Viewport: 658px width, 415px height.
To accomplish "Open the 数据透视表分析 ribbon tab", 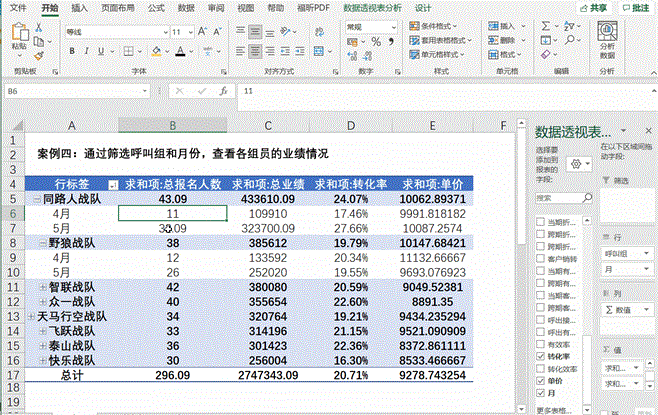I will (372, 7).
